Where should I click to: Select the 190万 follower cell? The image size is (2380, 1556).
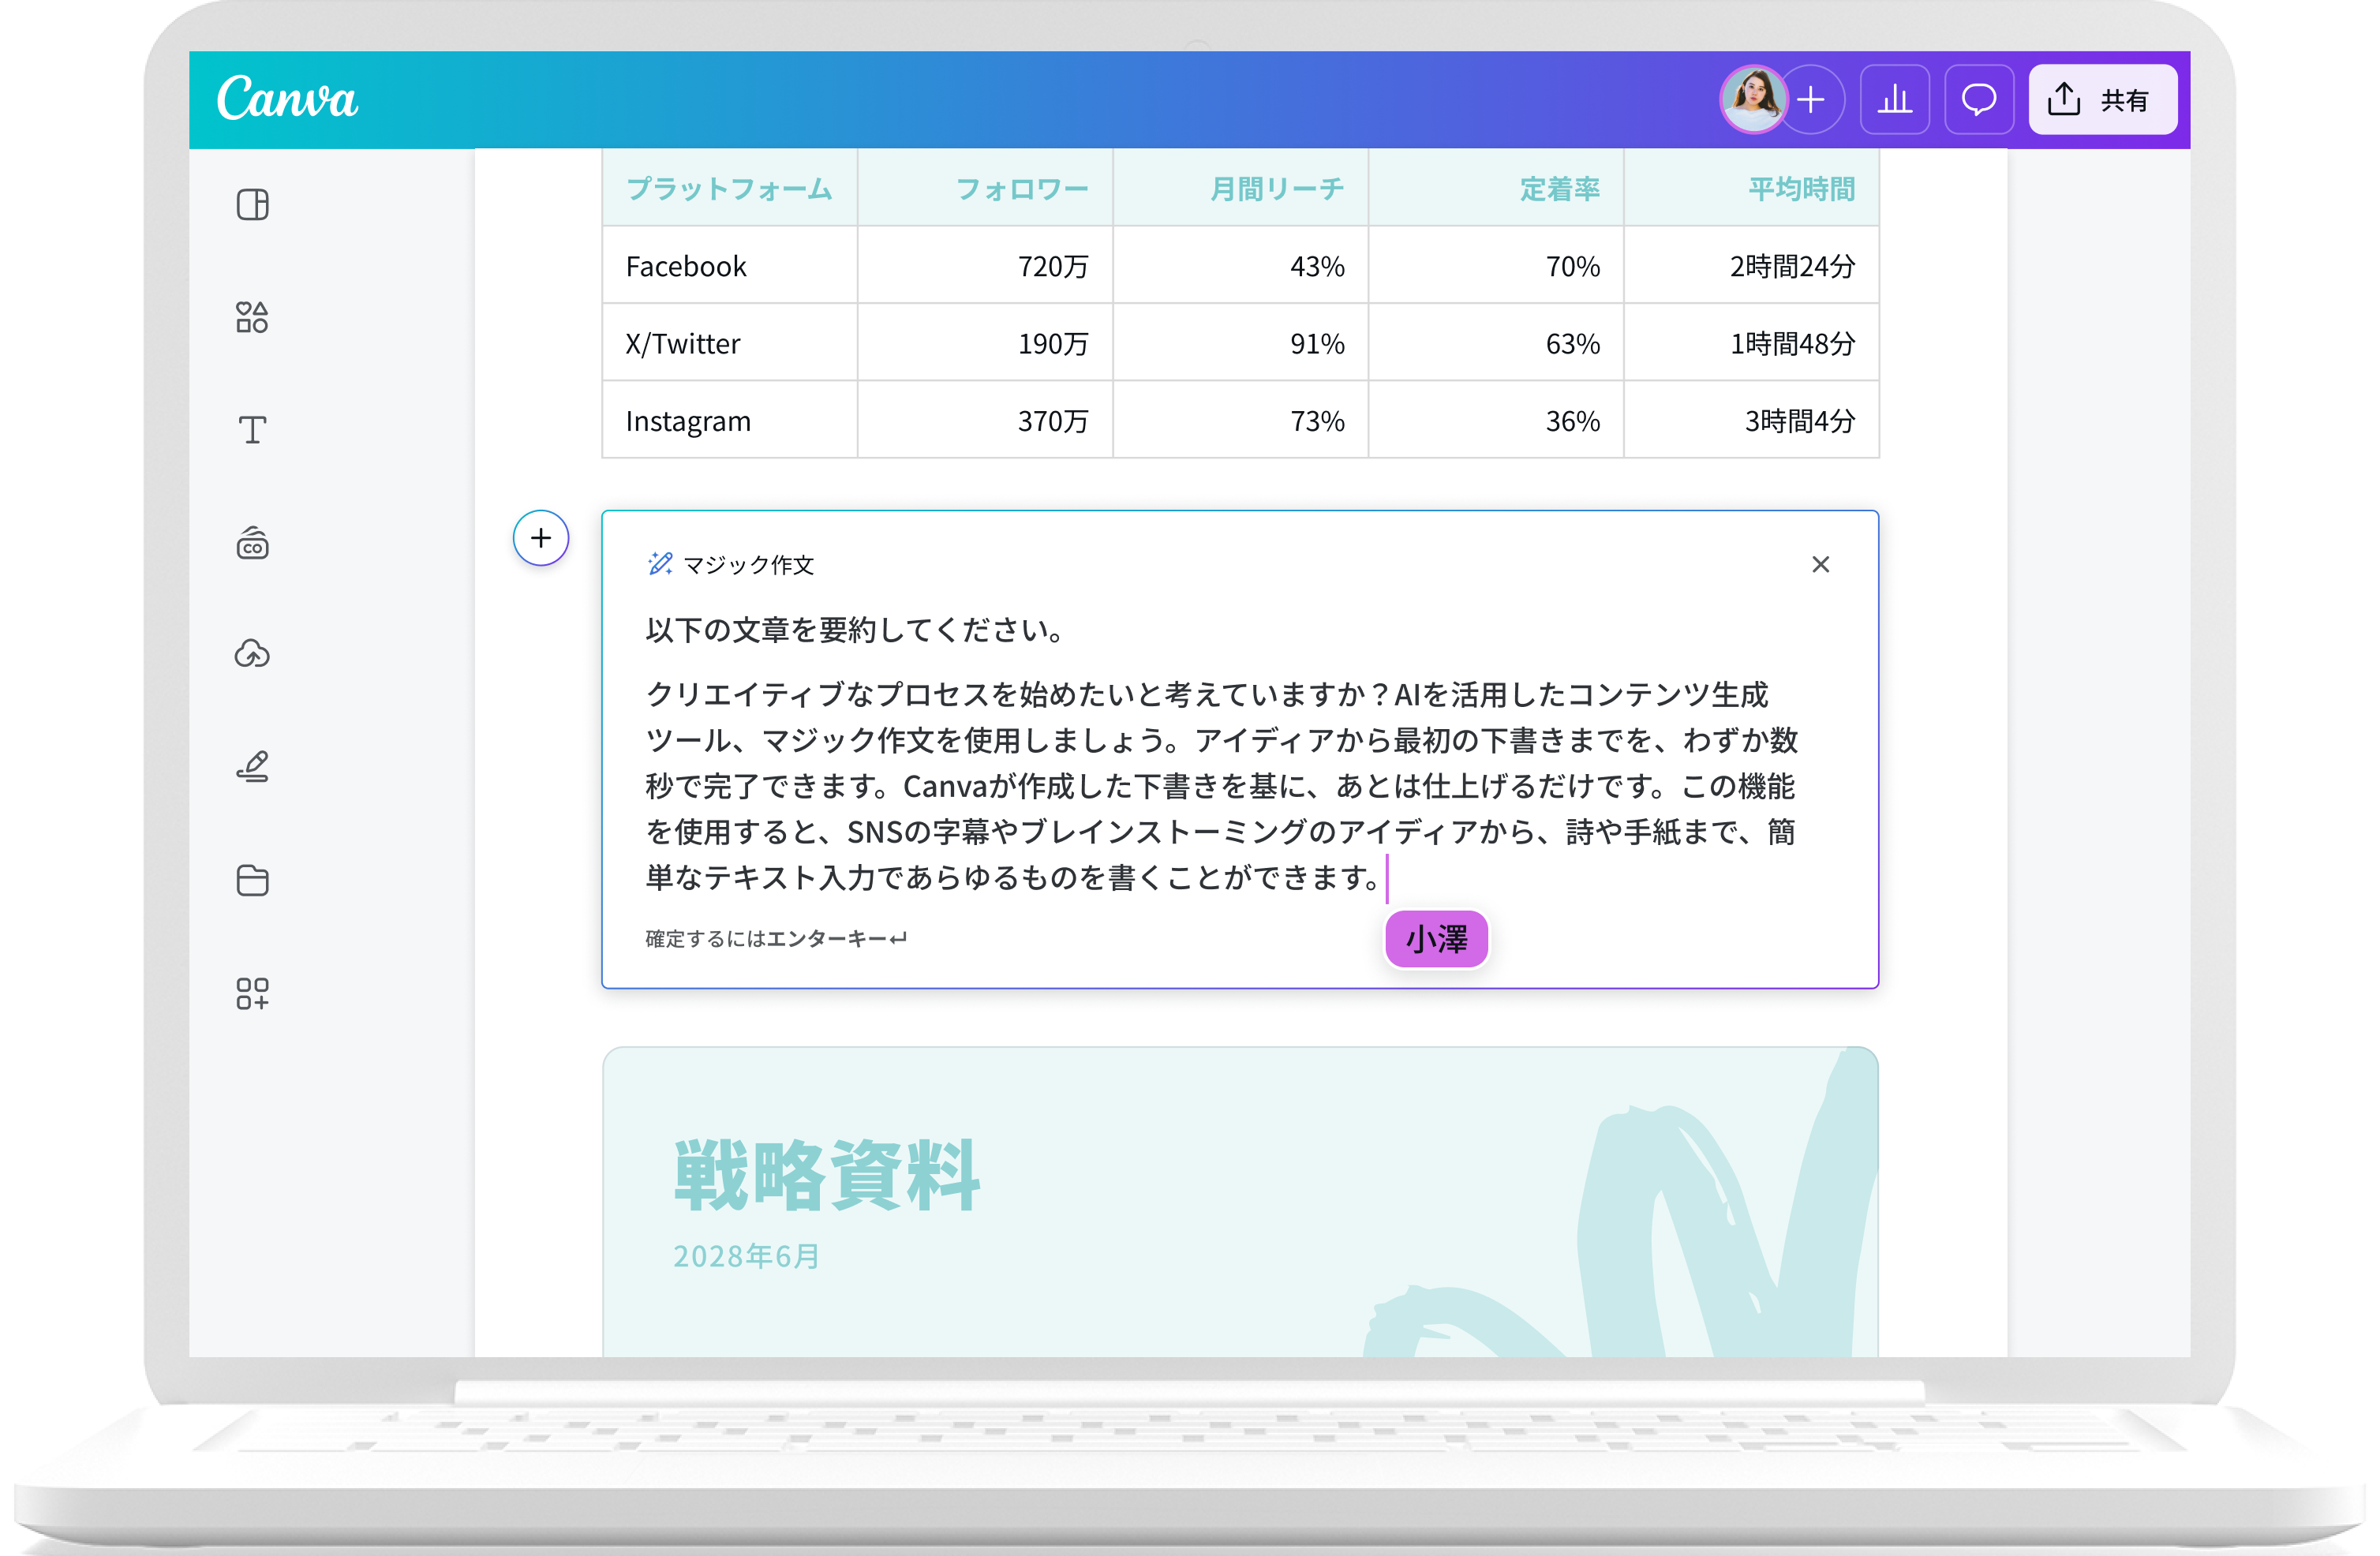[x=985, y=343]
